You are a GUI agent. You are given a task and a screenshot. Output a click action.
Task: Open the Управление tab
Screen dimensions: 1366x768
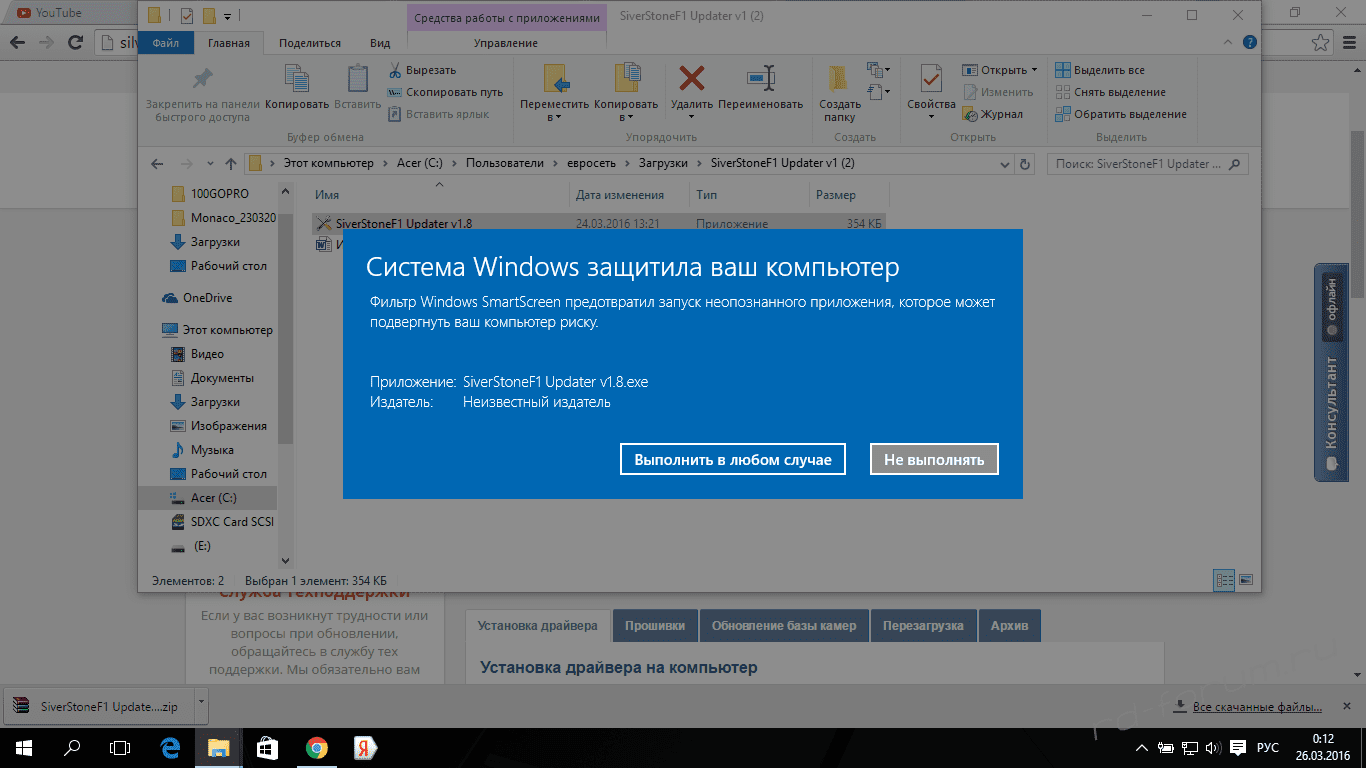click(x=506, y=43)
